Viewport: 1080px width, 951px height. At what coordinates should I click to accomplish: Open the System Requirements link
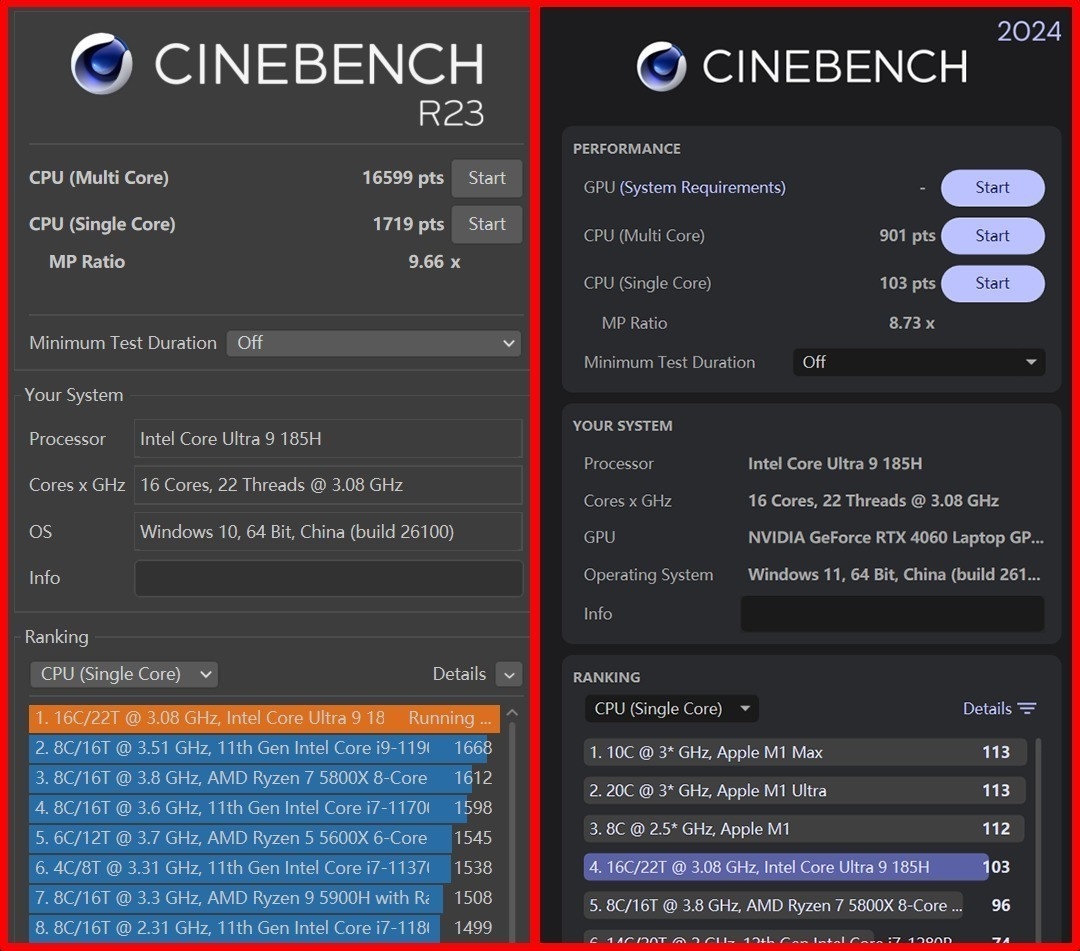(x=702, y=188)
